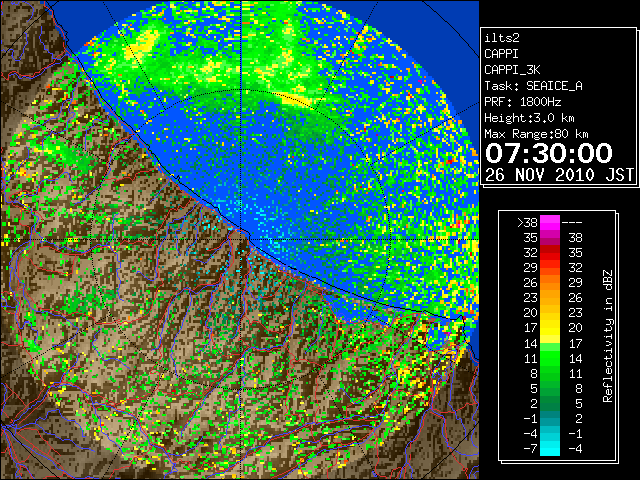Image resolution: width=640 pixels, height=480 pixels.
Task: Pick the magenta swatch of the color bar
Action: coord(550,222)
